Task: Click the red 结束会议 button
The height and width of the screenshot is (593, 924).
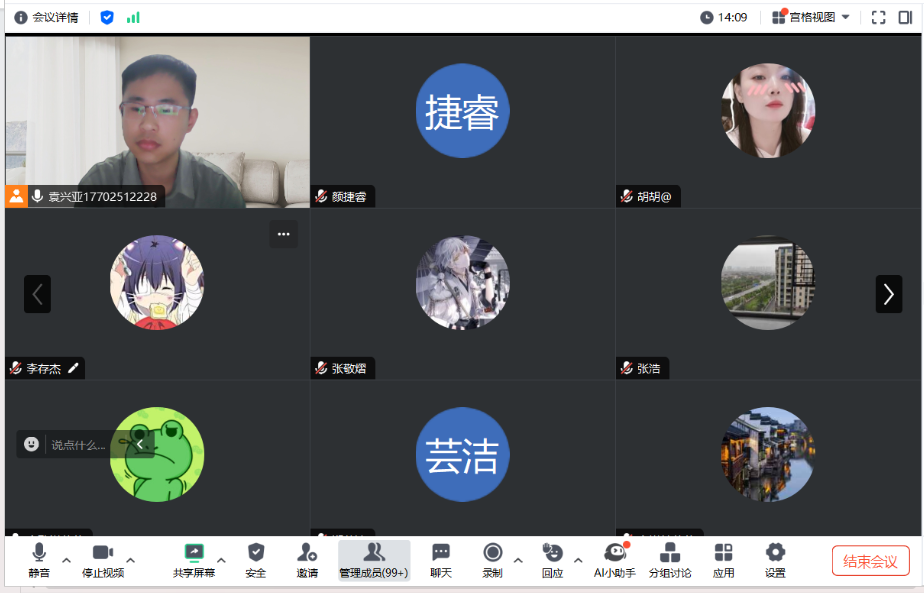Action: [x=870, y=561]
